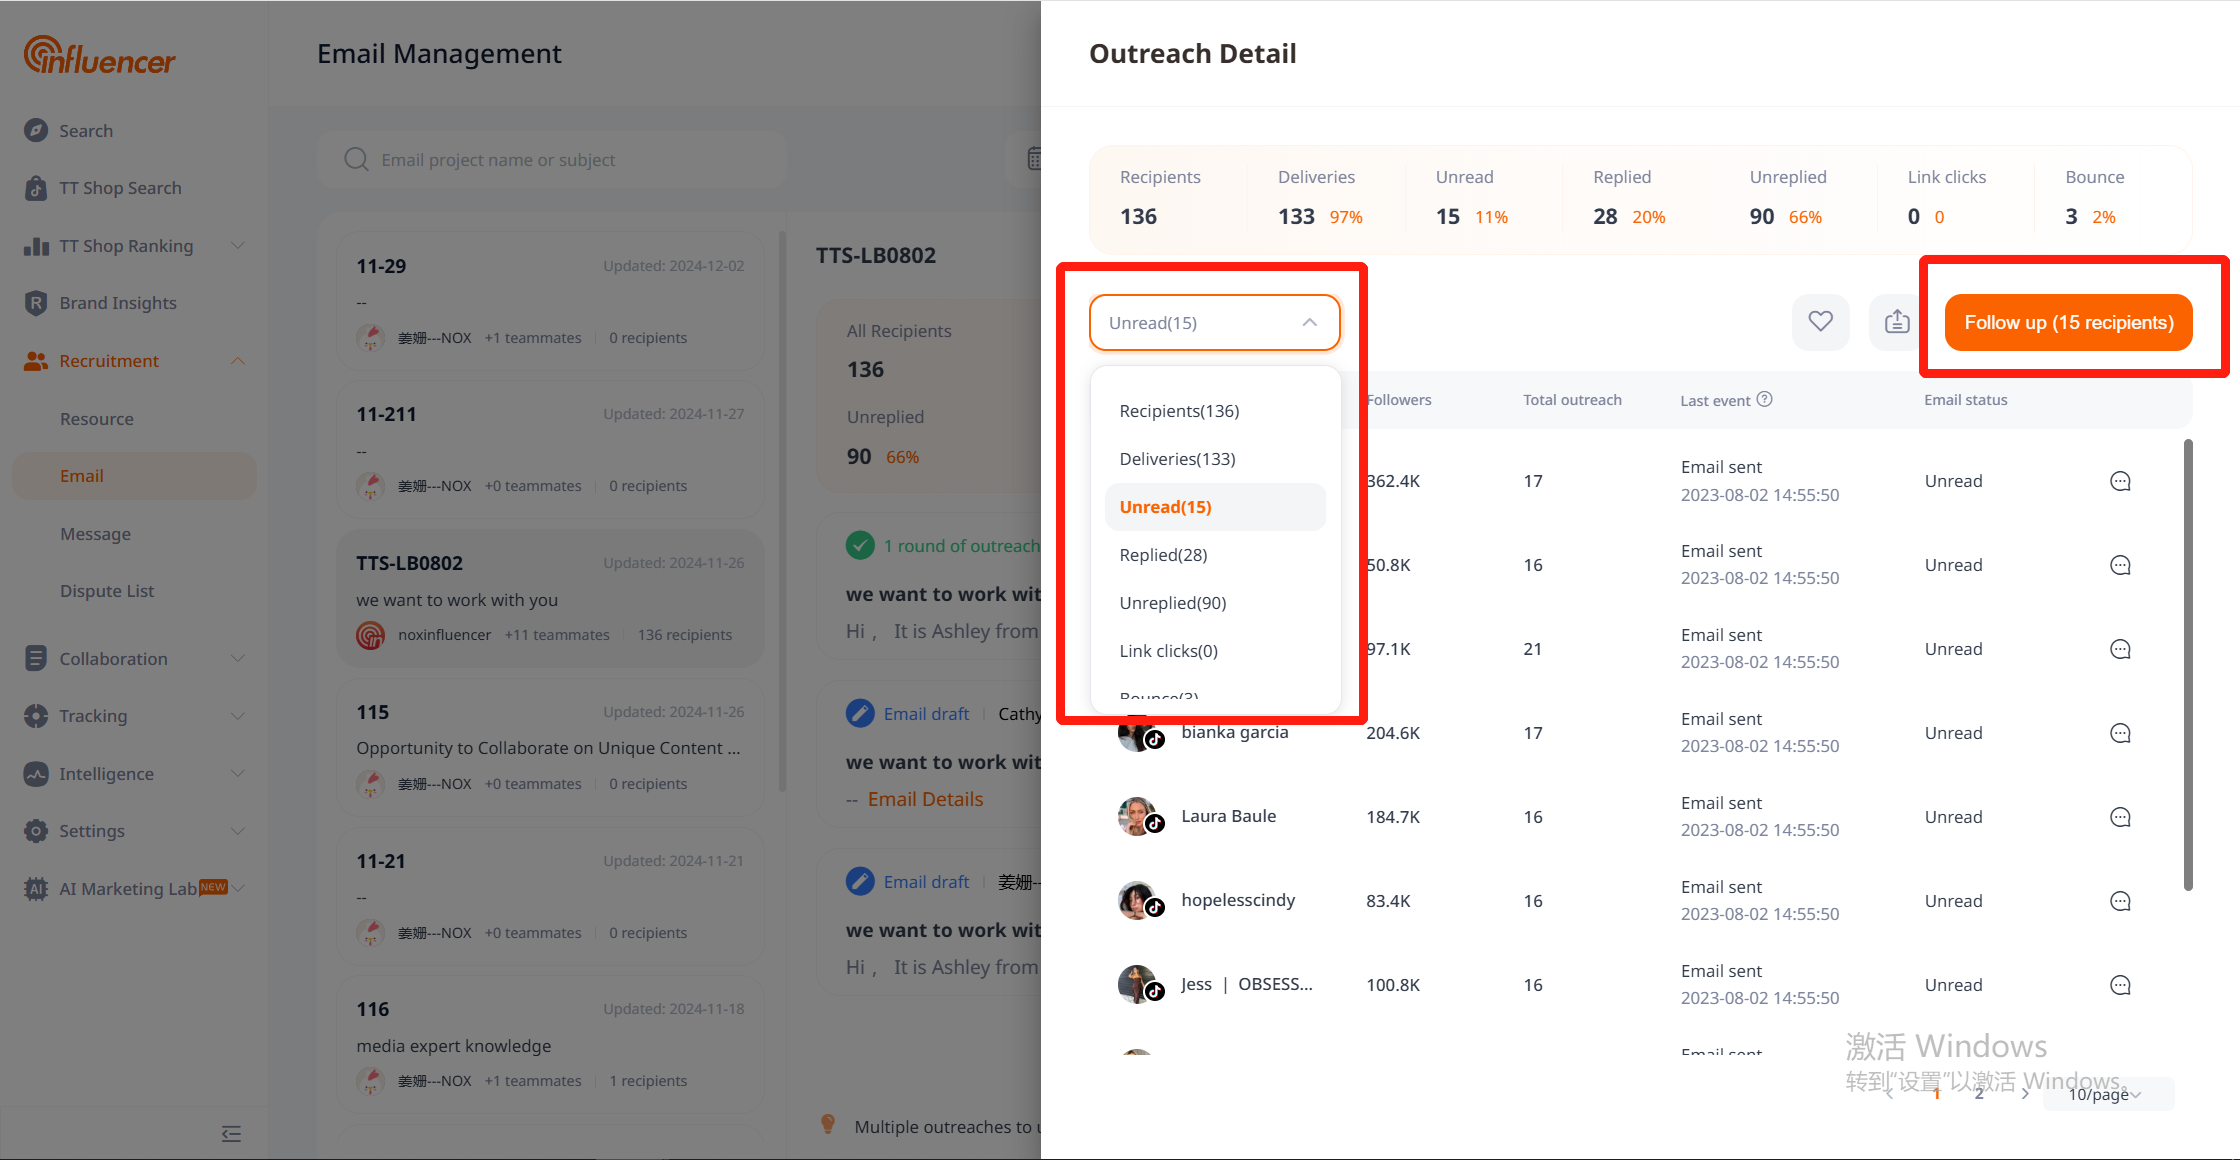Click Follow up (15 recipients) button
The width and height of the screenshot is (2240, 1160).
point(2068,322)
